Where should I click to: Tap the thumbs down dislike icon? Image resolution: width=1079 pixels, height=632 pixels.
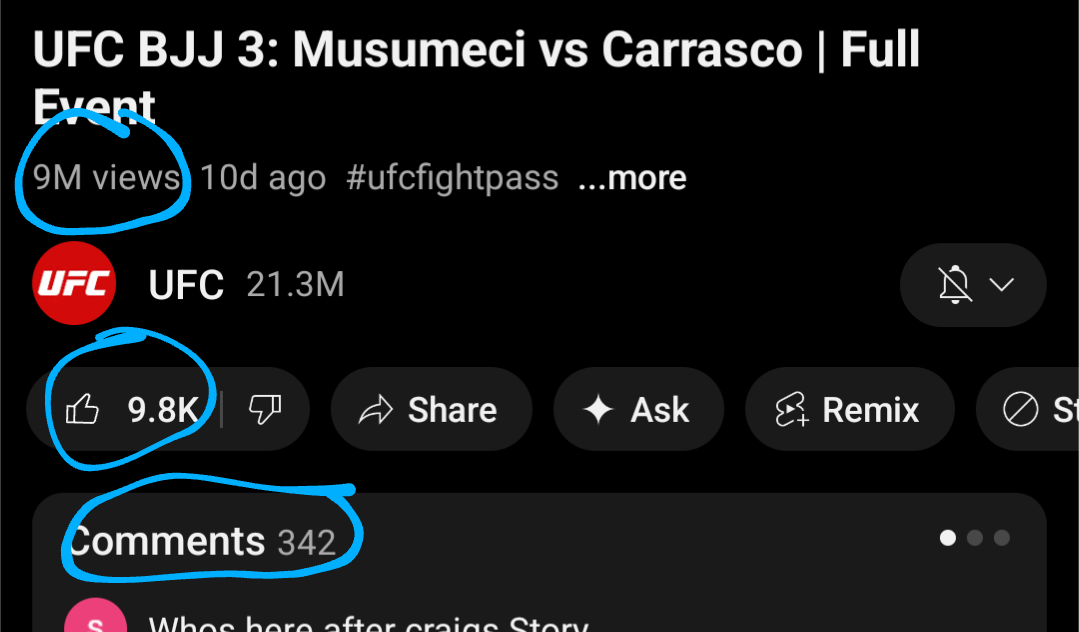(x=265, y=409)
